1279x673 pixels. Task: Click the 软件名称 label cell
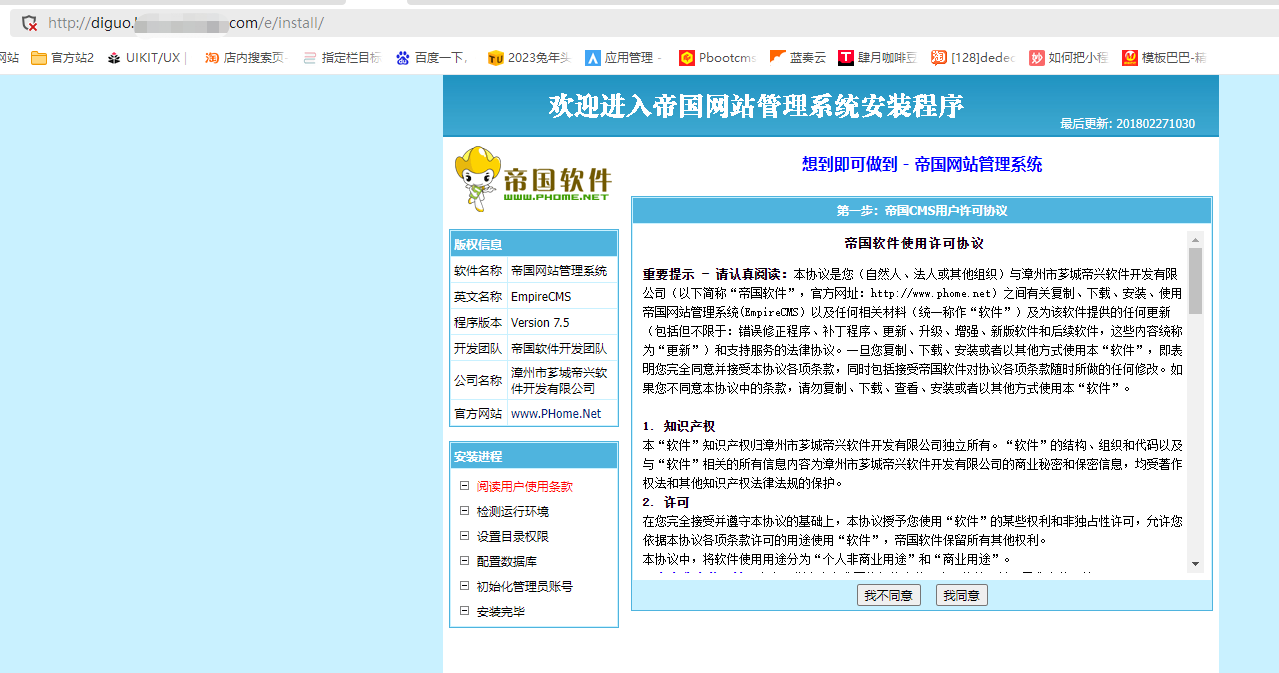tap(478, 271)
